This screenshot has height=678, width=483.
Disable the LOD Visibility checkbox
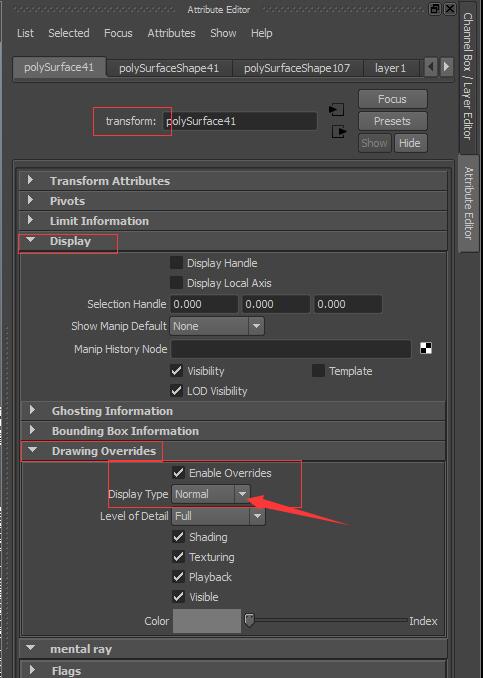point(176,391)
